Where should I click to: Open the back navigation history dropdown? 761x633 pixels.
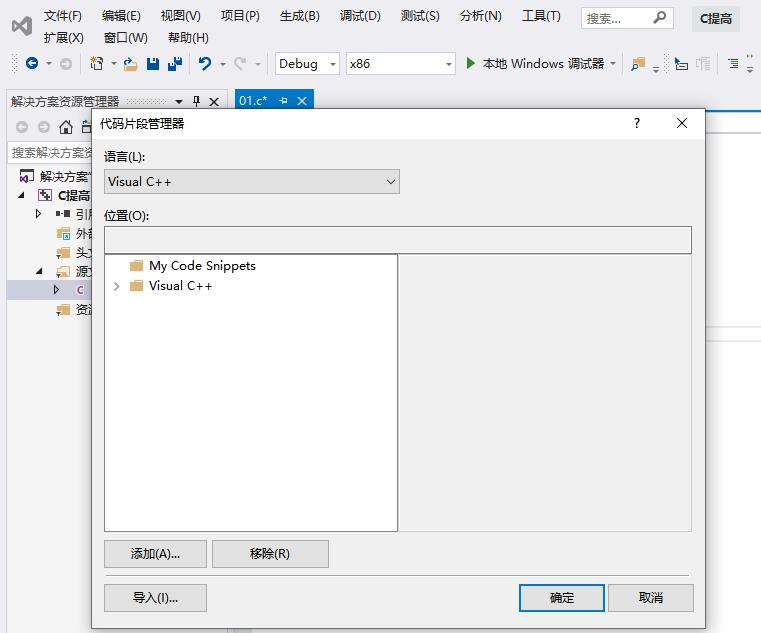(49, 64)
